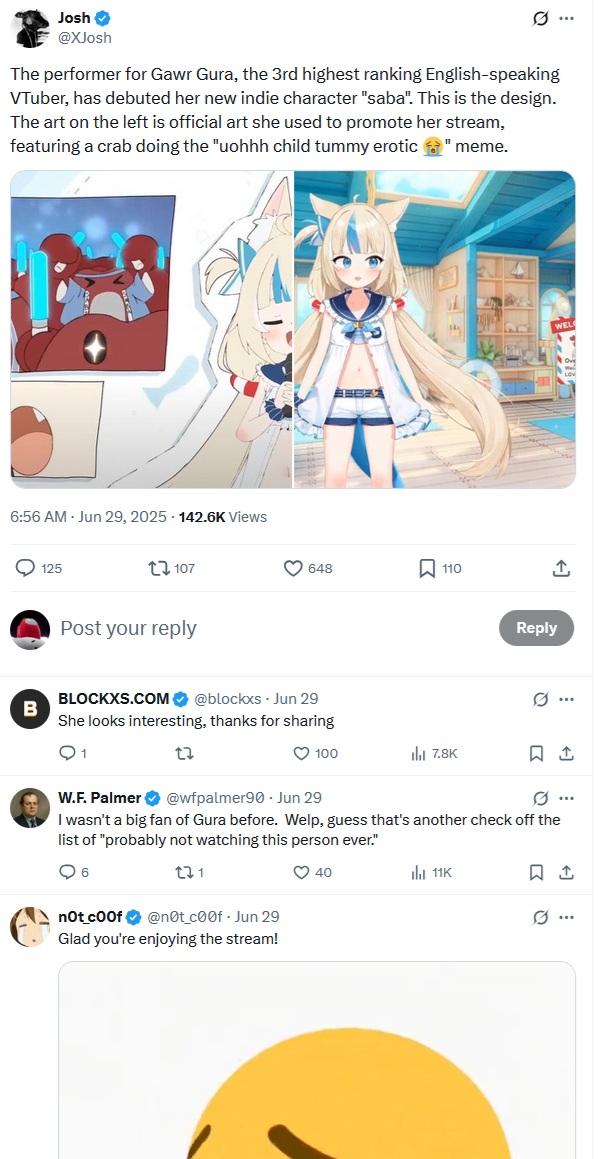Viewport: 598px width, 1159px height.
Task: Bookmark the main post with 110 bookmarks
Action: pos(427,568)
